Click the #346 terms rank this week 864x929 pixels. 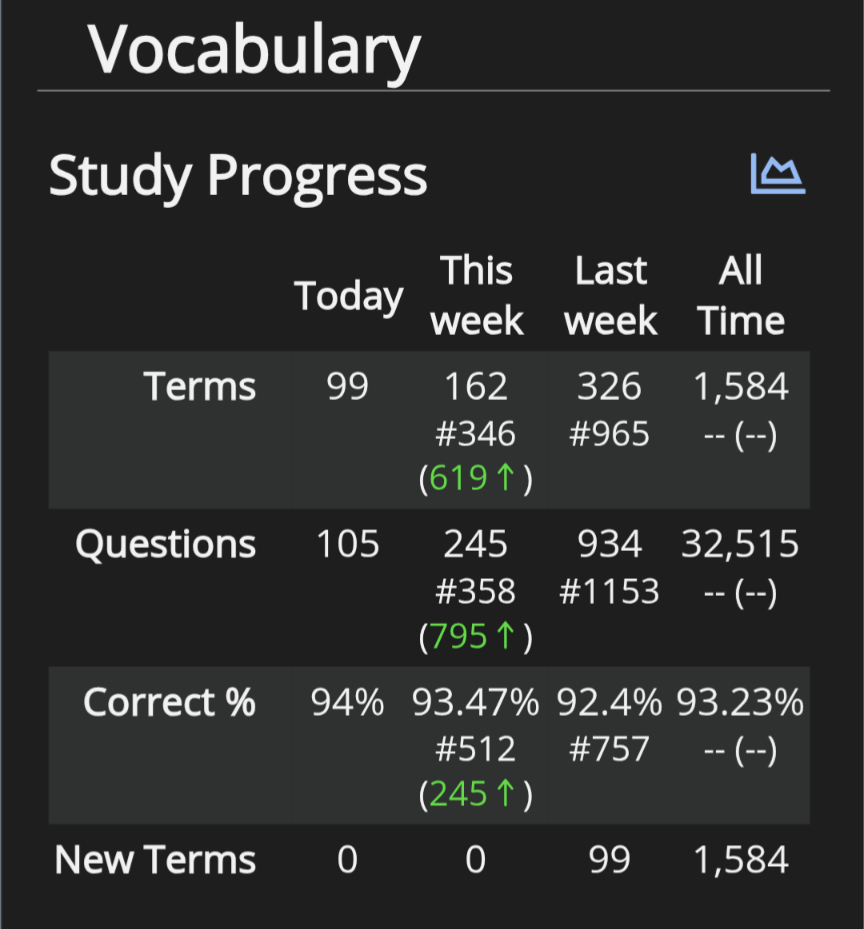[476, 434]
